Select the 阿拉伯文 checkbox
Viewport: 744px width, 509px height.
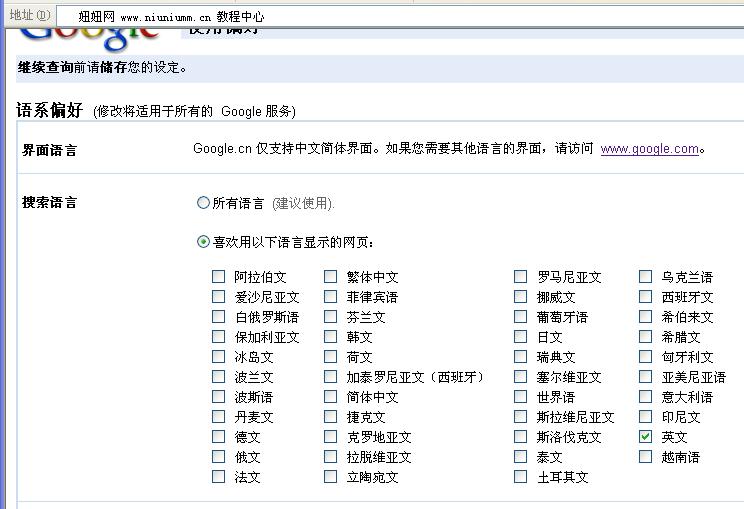pos(219,277)
